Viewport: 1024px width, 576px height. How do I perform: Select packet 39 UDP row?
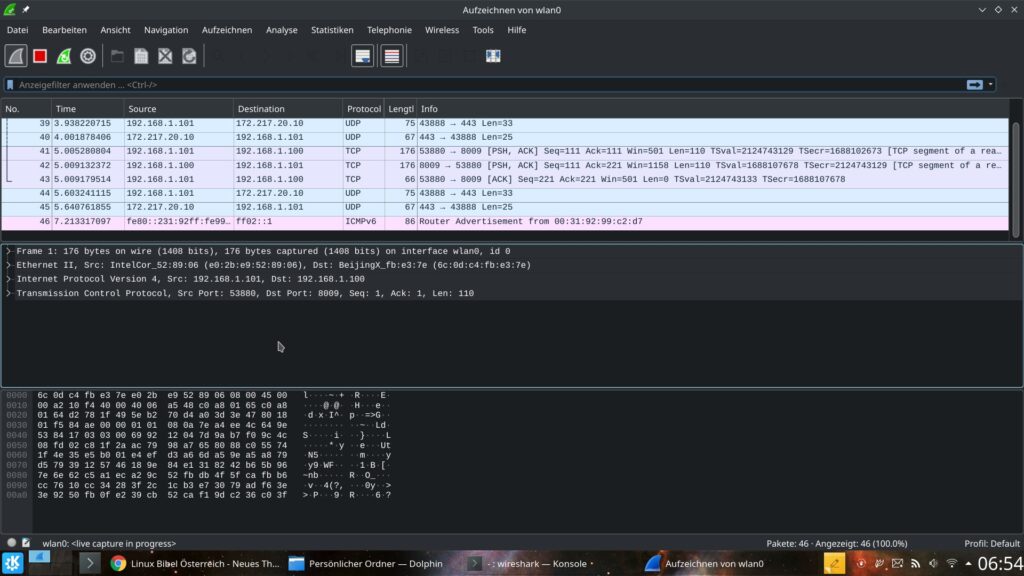click(505, 123)
